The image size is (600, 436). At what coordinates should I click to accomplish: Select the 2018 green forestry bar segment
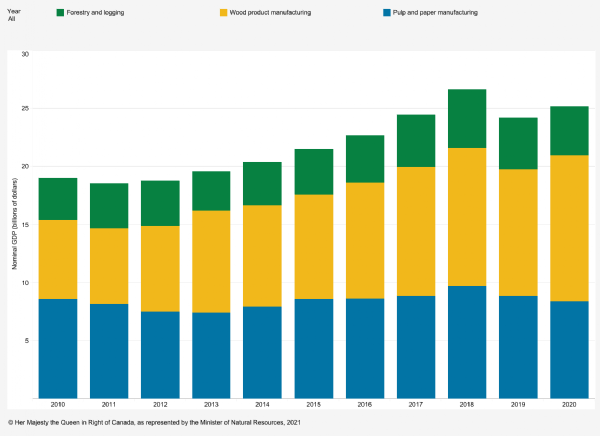[467, 119]
